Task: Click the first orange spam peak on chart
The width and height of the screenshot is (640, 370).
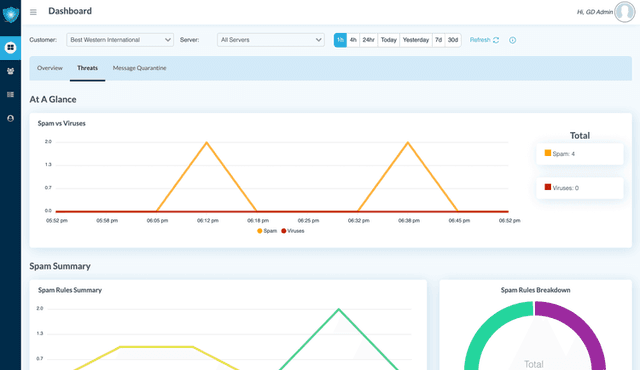Action: coord(207,142)
